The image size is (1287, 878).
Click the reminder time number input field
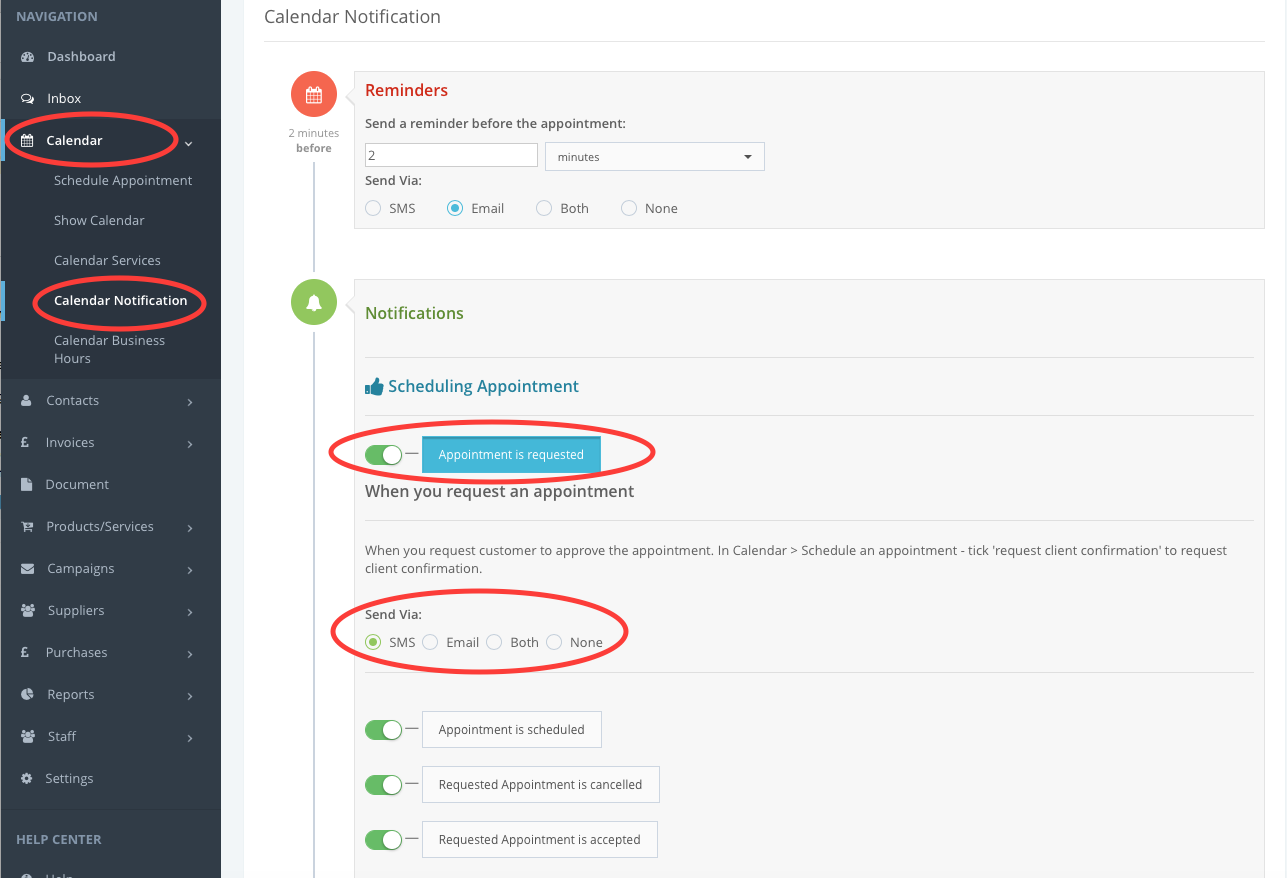click(x=451, y=156)
